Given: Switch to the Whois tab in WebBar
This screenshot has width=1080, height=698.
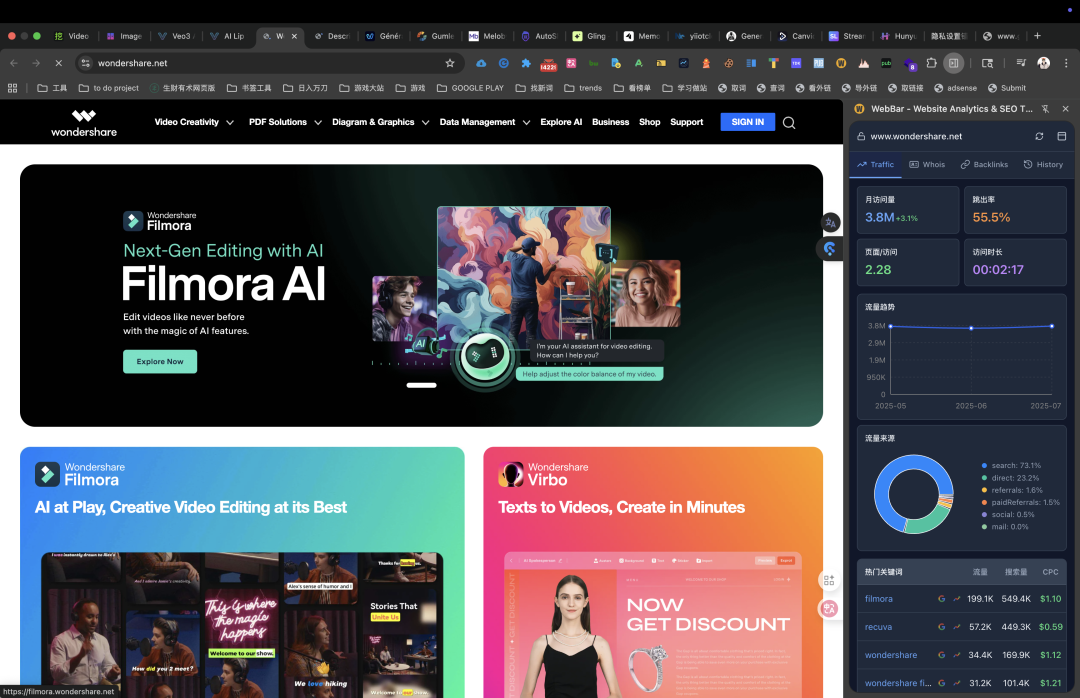Looking at the screenshot, I should click(927, 165).
